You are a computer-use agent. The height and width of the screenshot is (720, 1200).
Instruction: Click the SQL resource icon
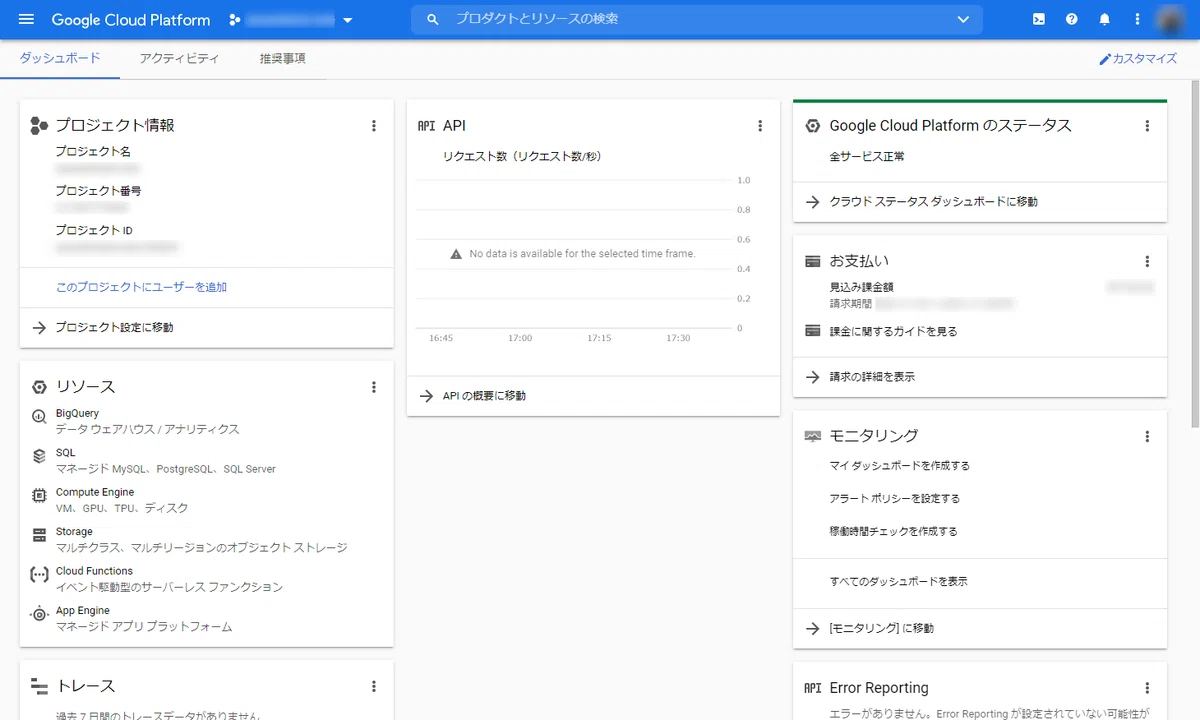39,456
